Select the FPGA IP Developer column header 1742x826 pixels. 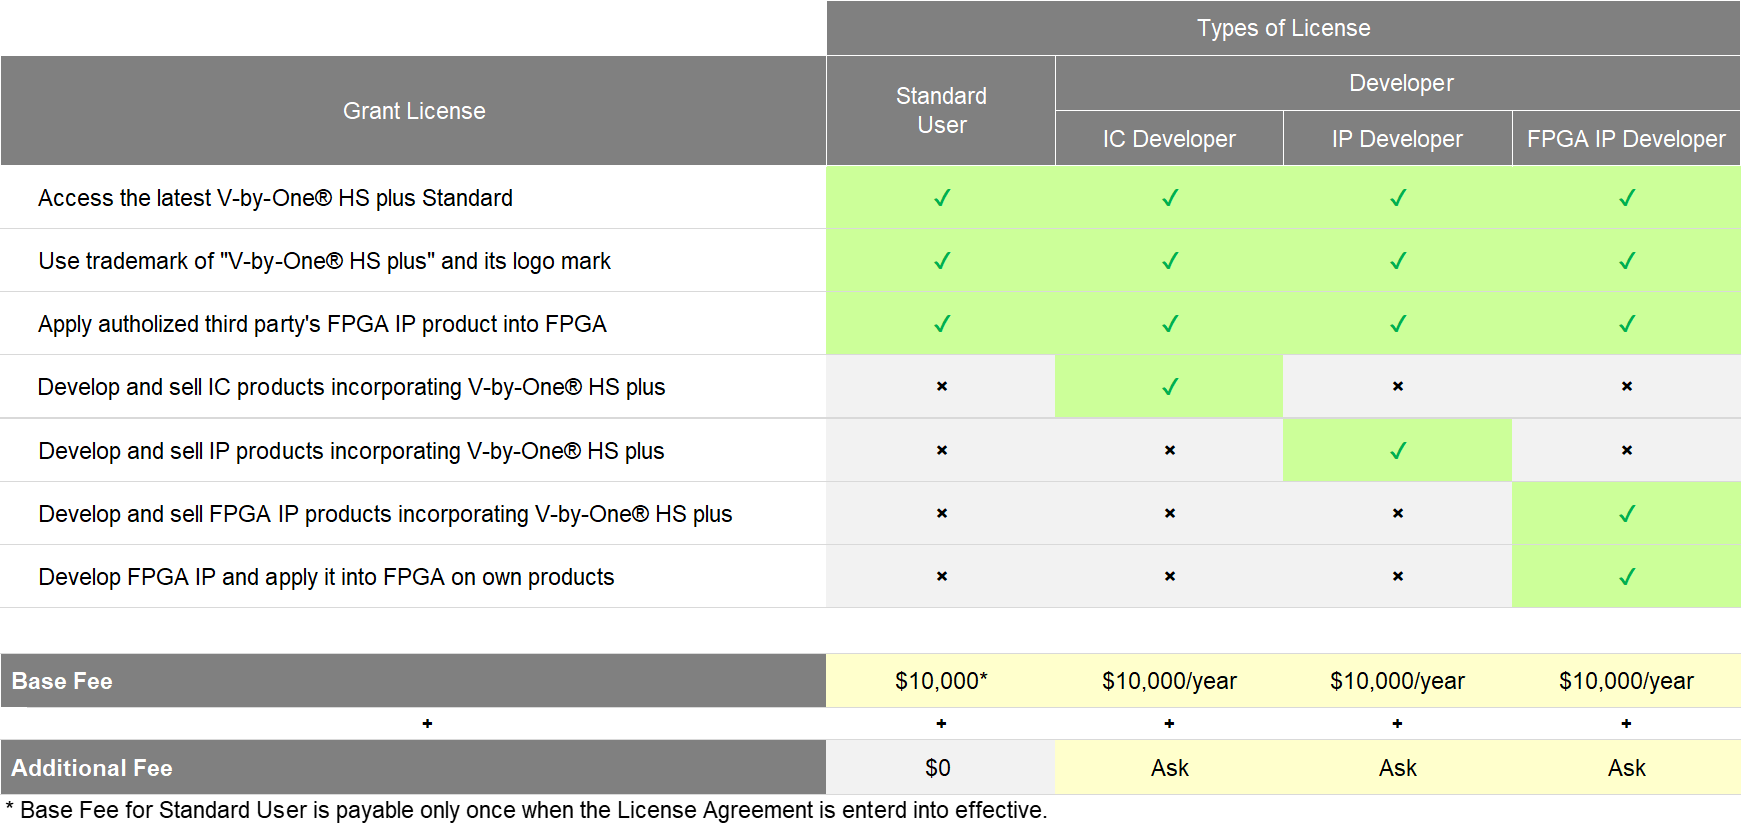click(x=1626, y=139)
